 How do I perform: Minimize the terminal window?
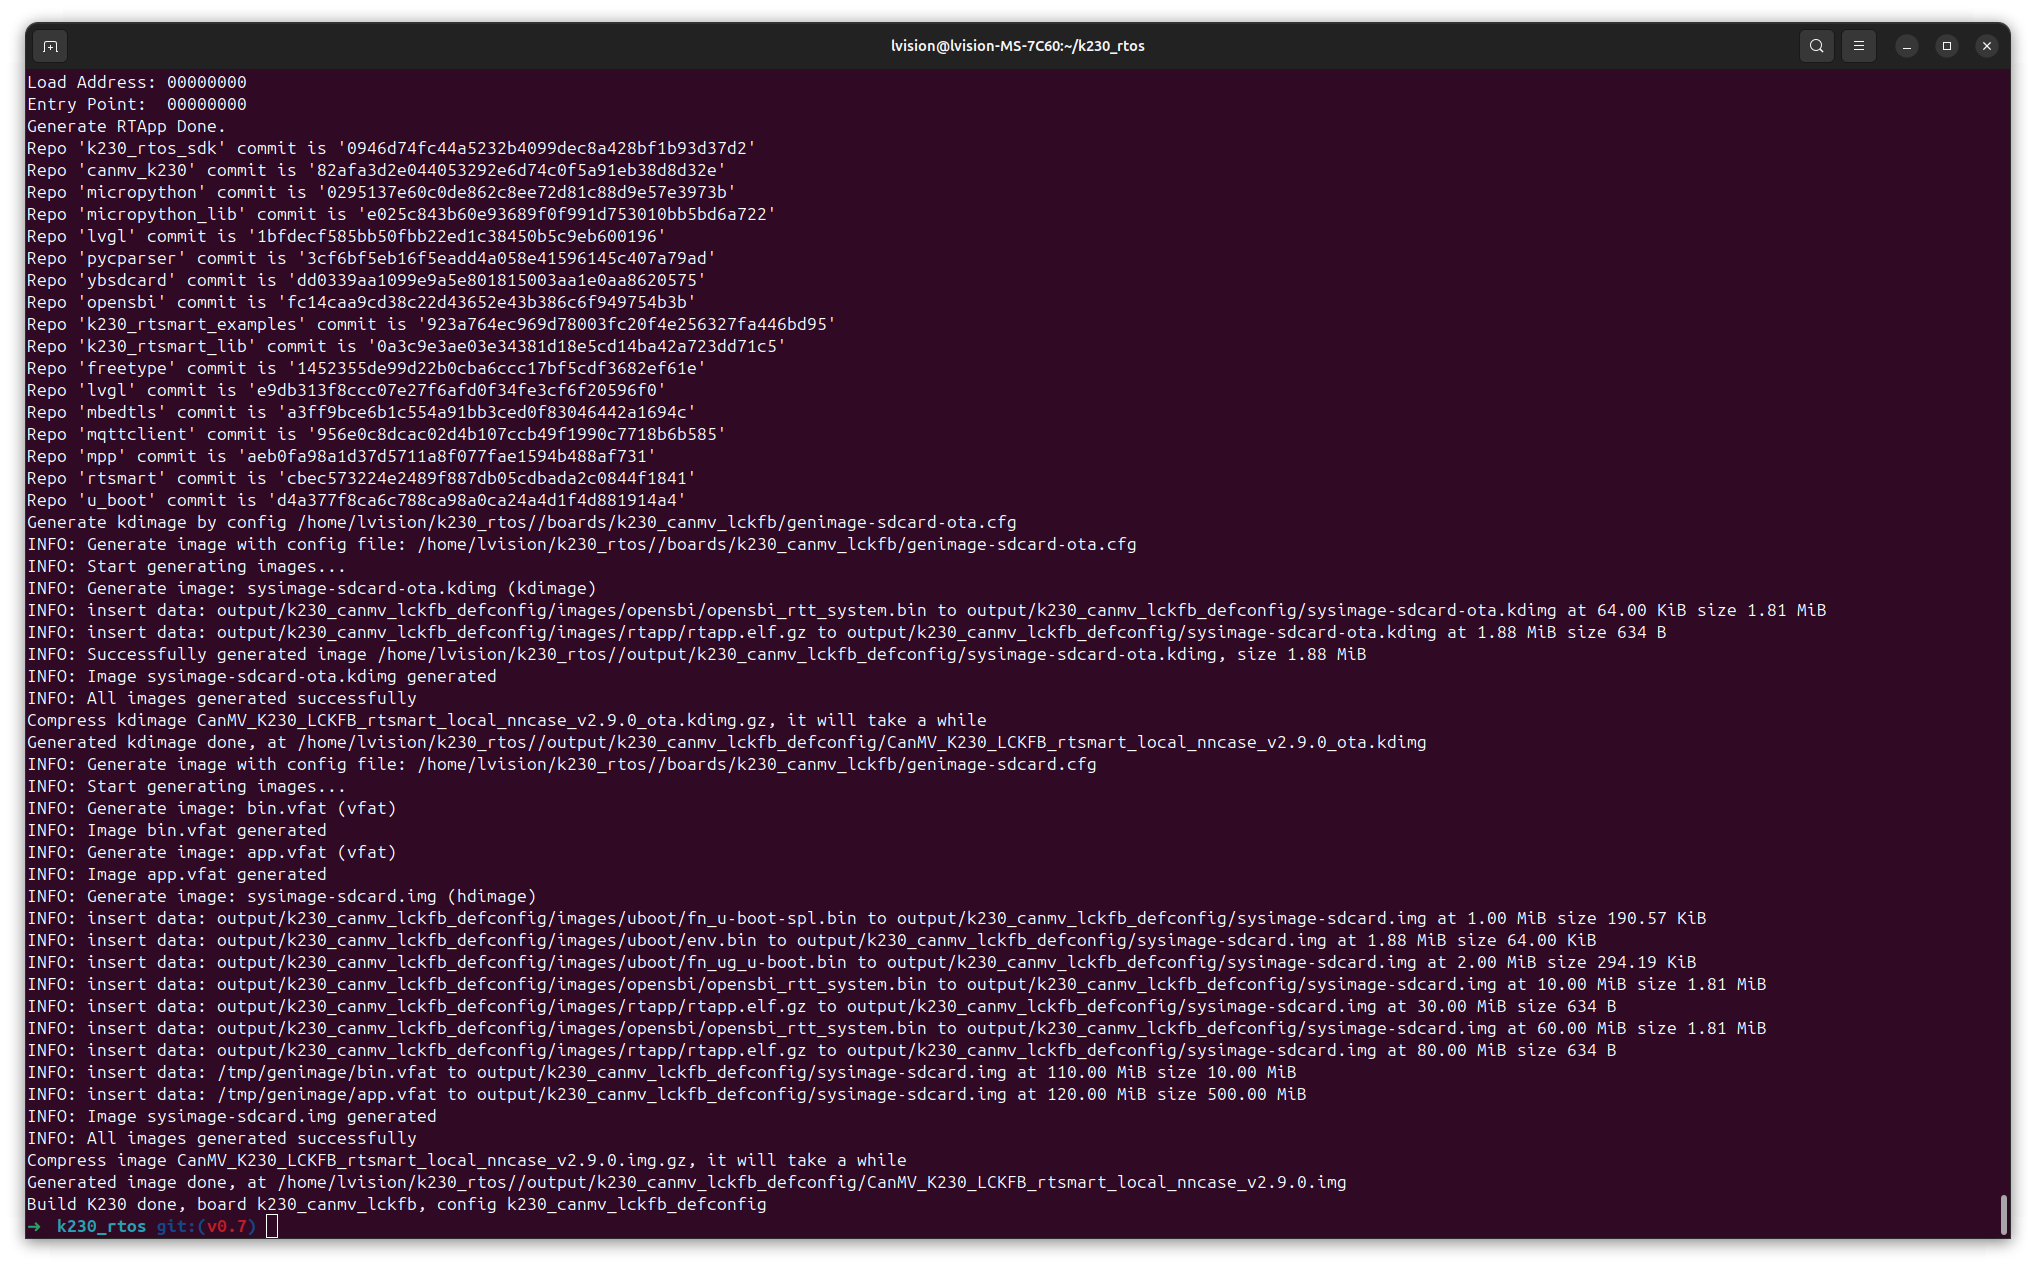point(1906,46)
